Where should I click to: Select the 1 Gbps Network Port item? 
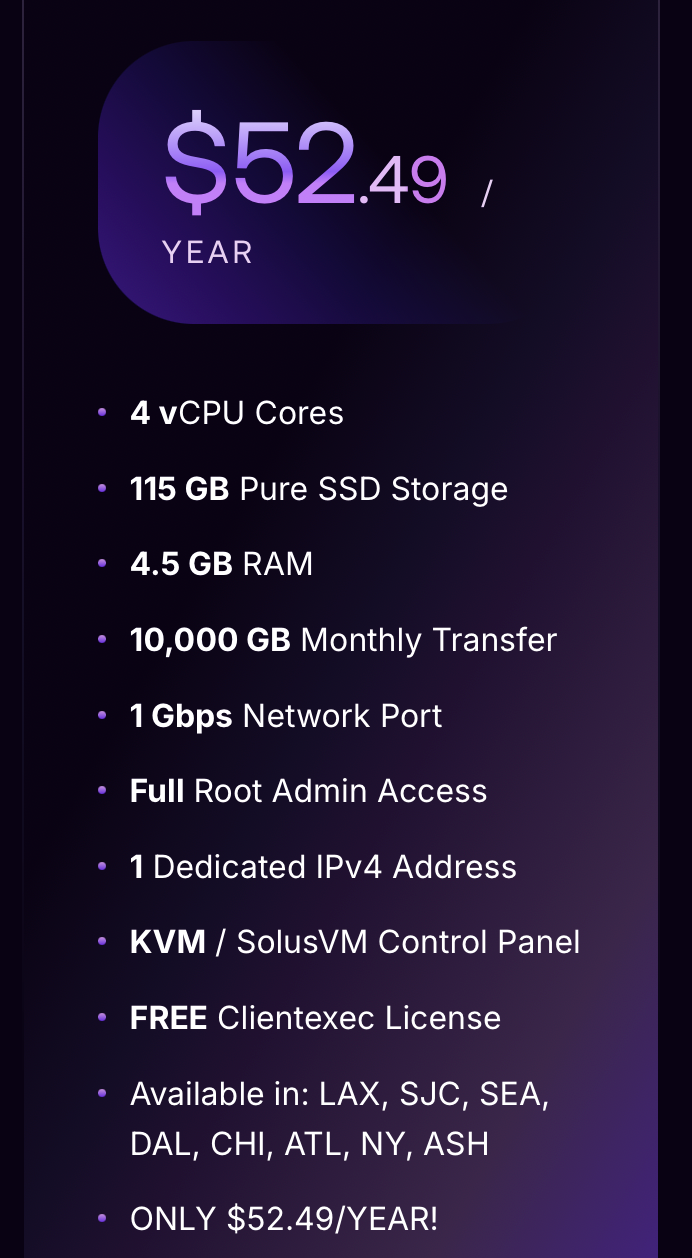286,716
